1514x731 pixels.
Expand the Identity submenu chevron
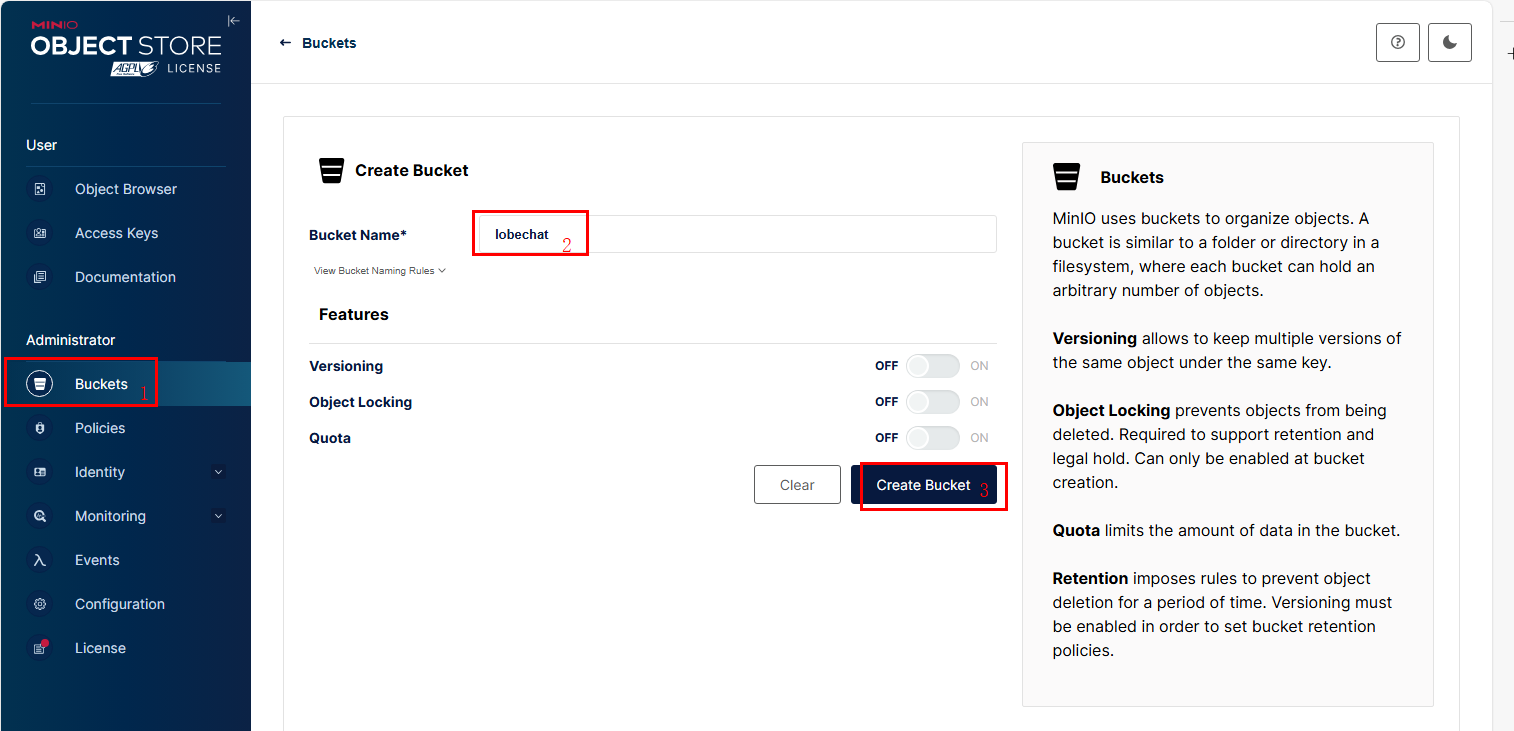point(219,472)
